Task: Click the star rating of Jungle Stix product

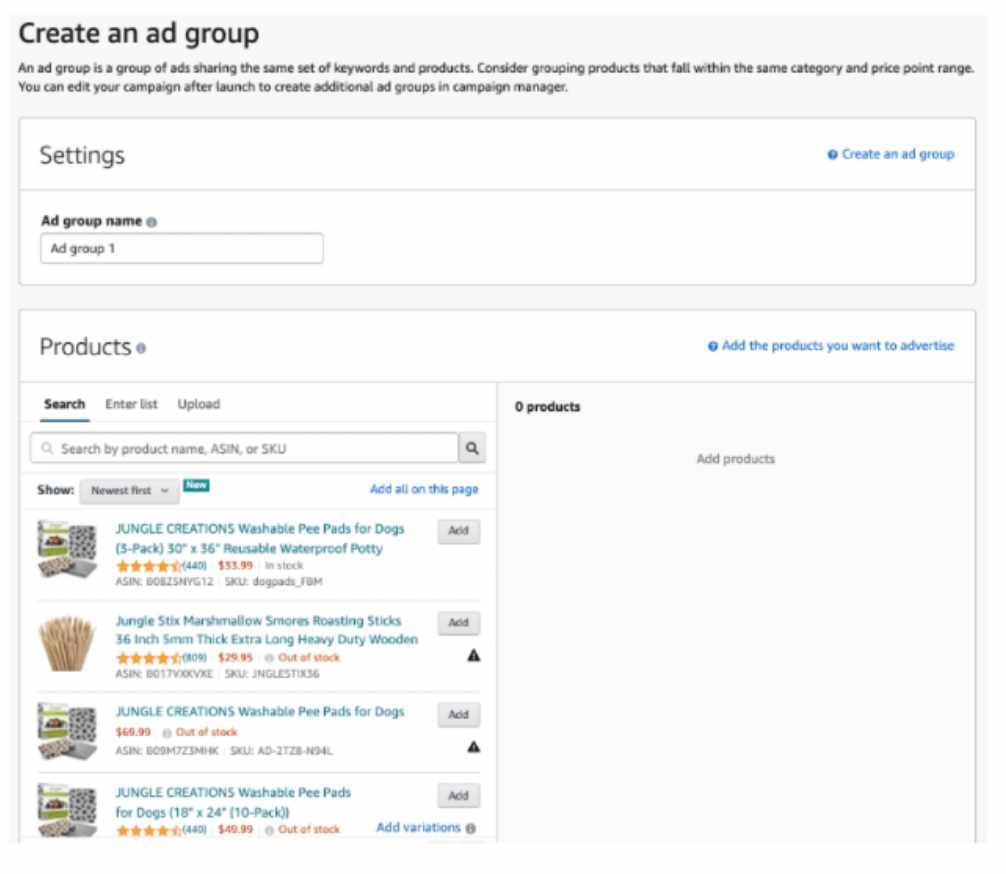Action: (x=149, y=658)
